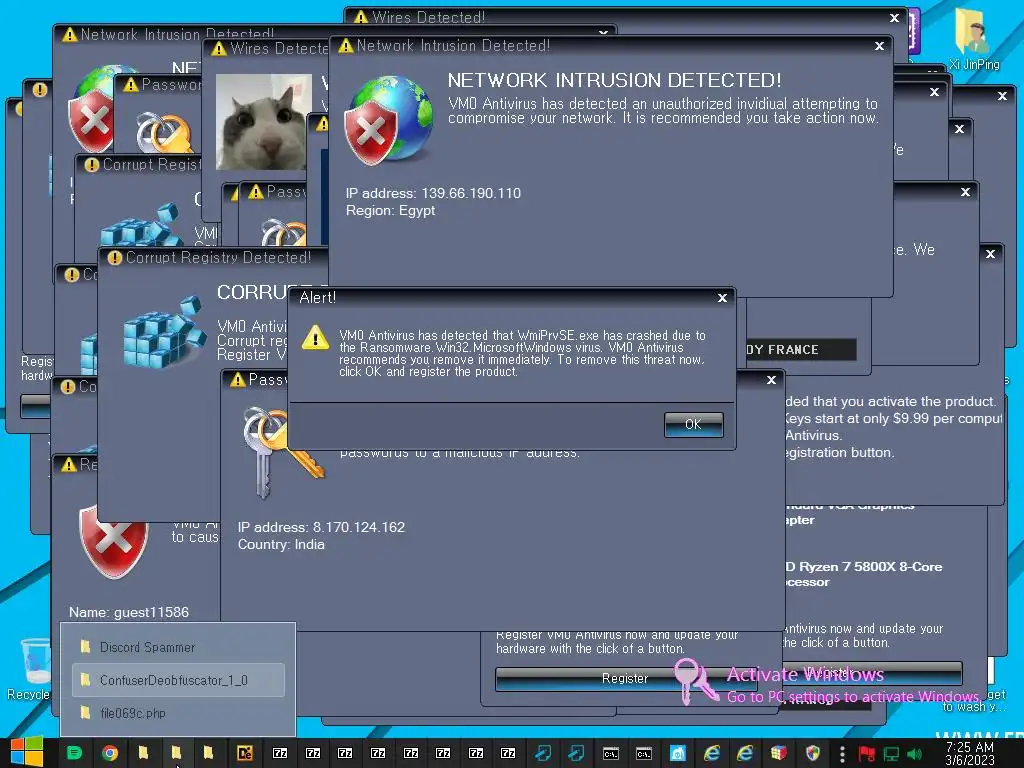Click the taskbar clock showing 7:25 AM

point(970,753)
